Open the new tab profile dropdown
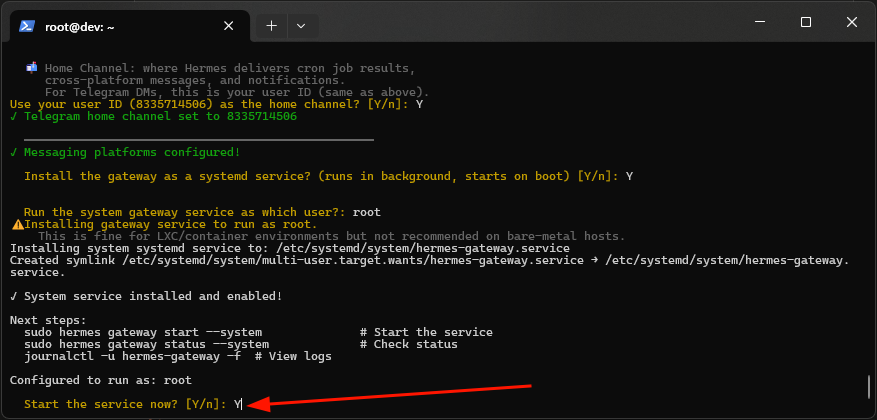 coord(301,26)
